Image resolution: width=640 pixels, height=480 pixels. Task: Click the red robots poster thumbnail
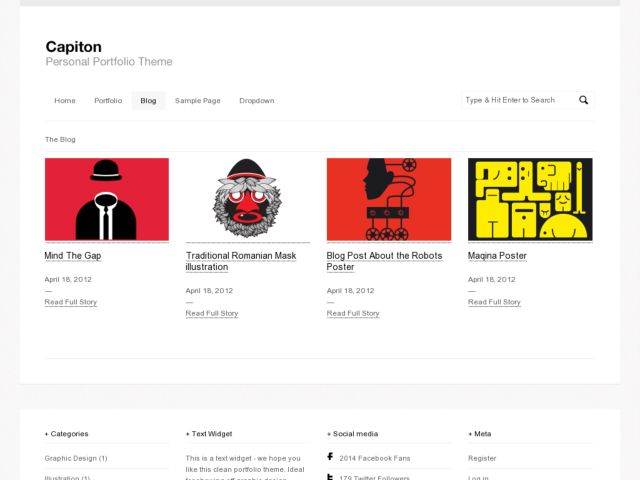389,199
